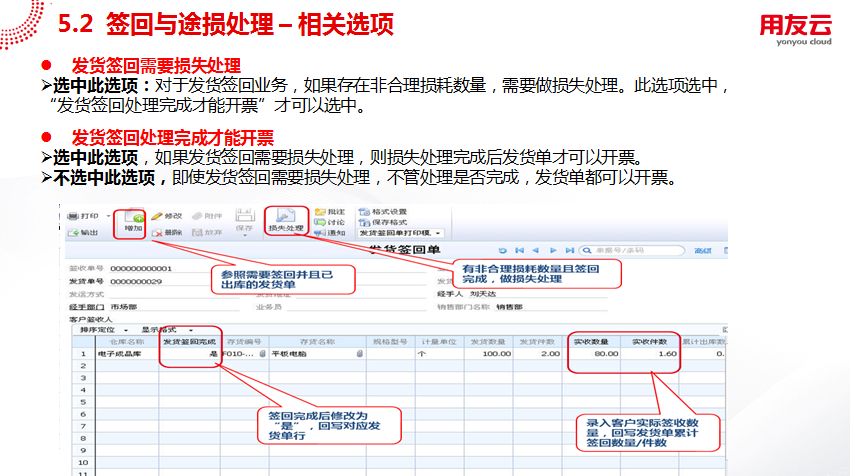Click the 批注 annotation icon

coord(320,211)
